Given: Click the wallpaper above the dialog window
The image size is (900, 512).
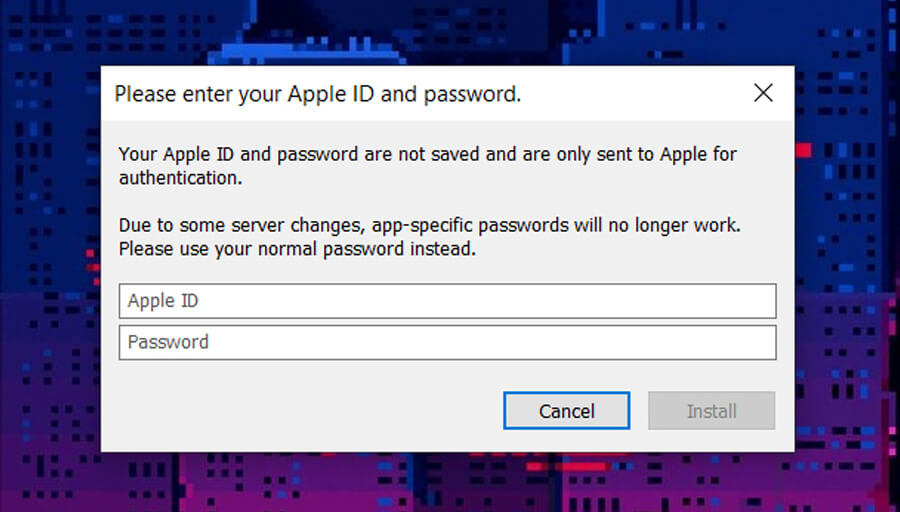Looking at the screenshot, I should point(450,32).
